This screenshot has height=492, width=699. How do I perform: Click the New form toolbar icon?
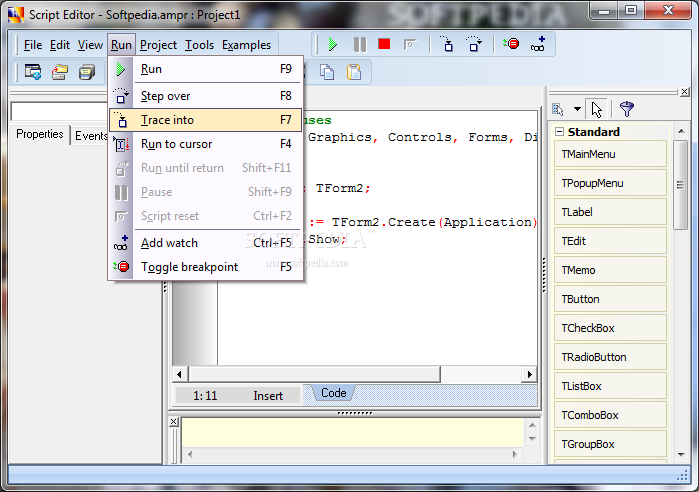(33, 72)
